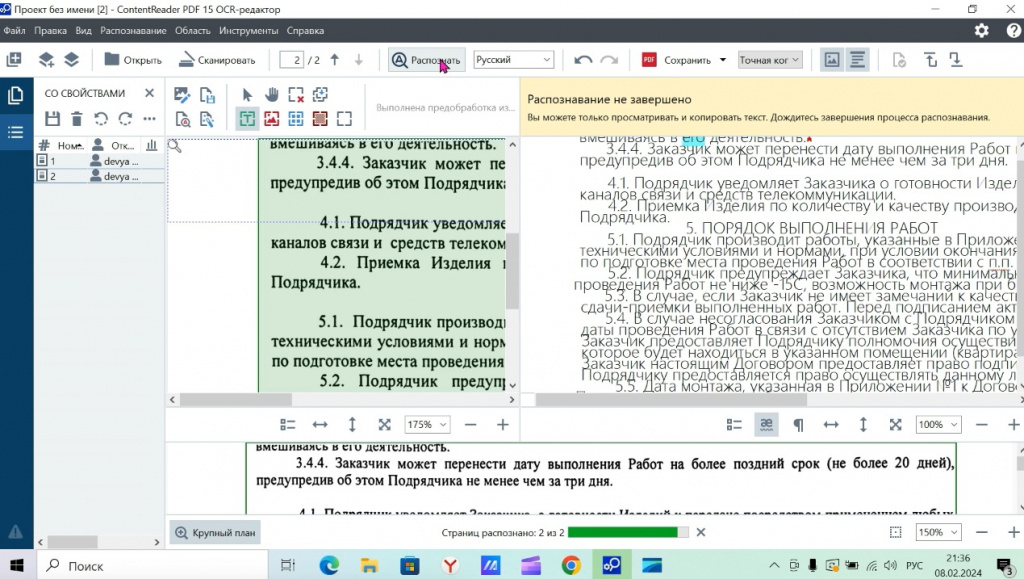The height and width of the screenshot is (579, 1024).
Task: Open the help question mark icon
Action: tap(1014, 31)
